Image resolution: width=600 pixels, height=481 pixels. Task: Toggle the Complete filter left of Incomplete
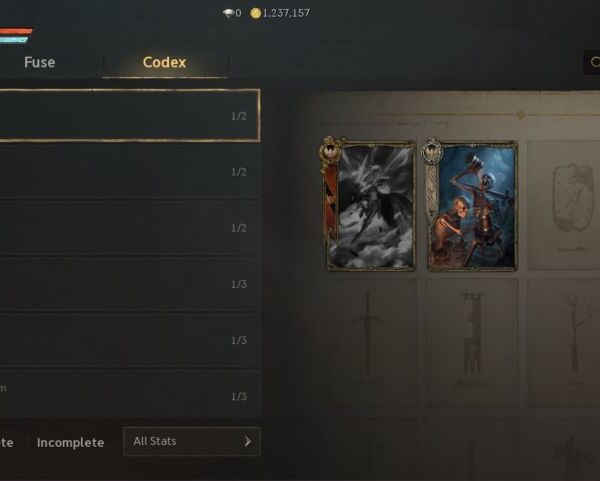coord(7,443)
